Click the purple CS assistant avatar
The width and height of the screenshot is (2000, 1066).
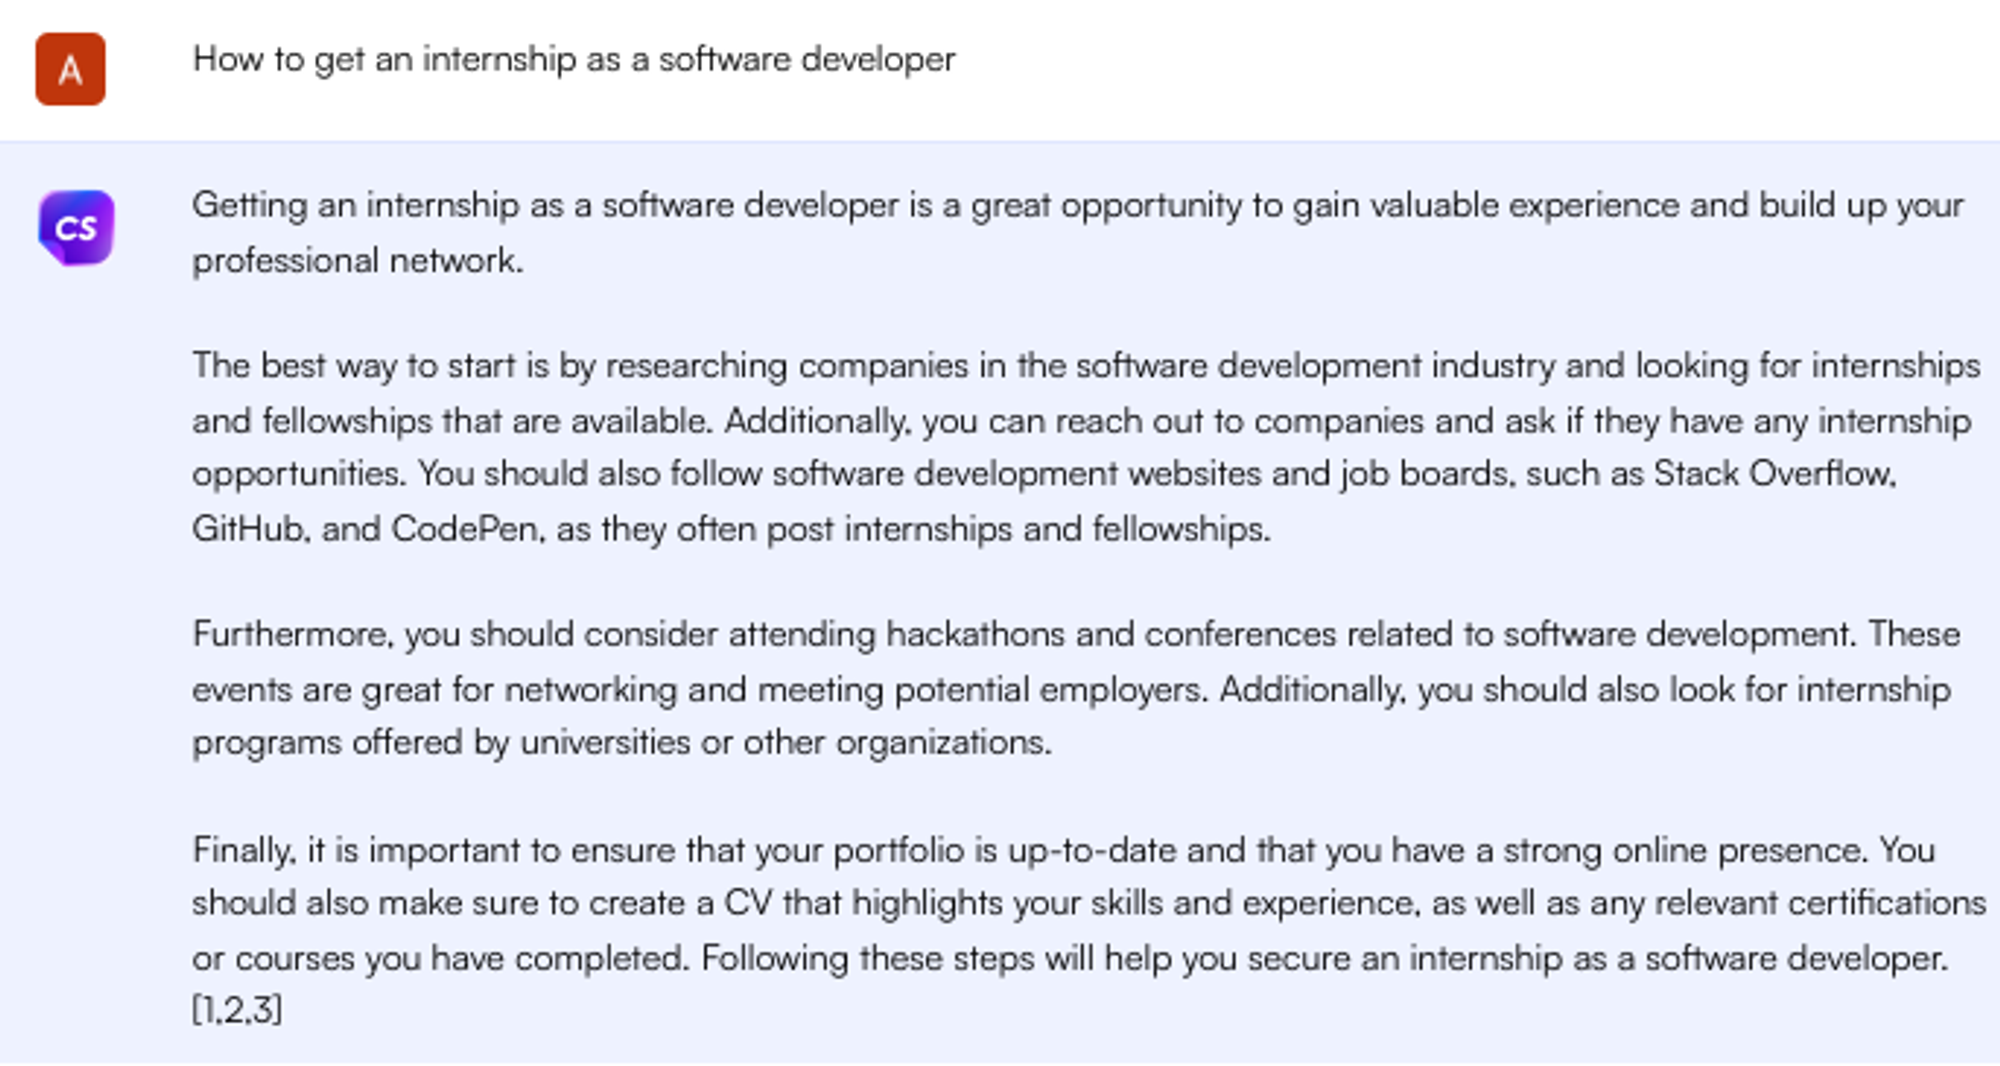click(76, 228)
